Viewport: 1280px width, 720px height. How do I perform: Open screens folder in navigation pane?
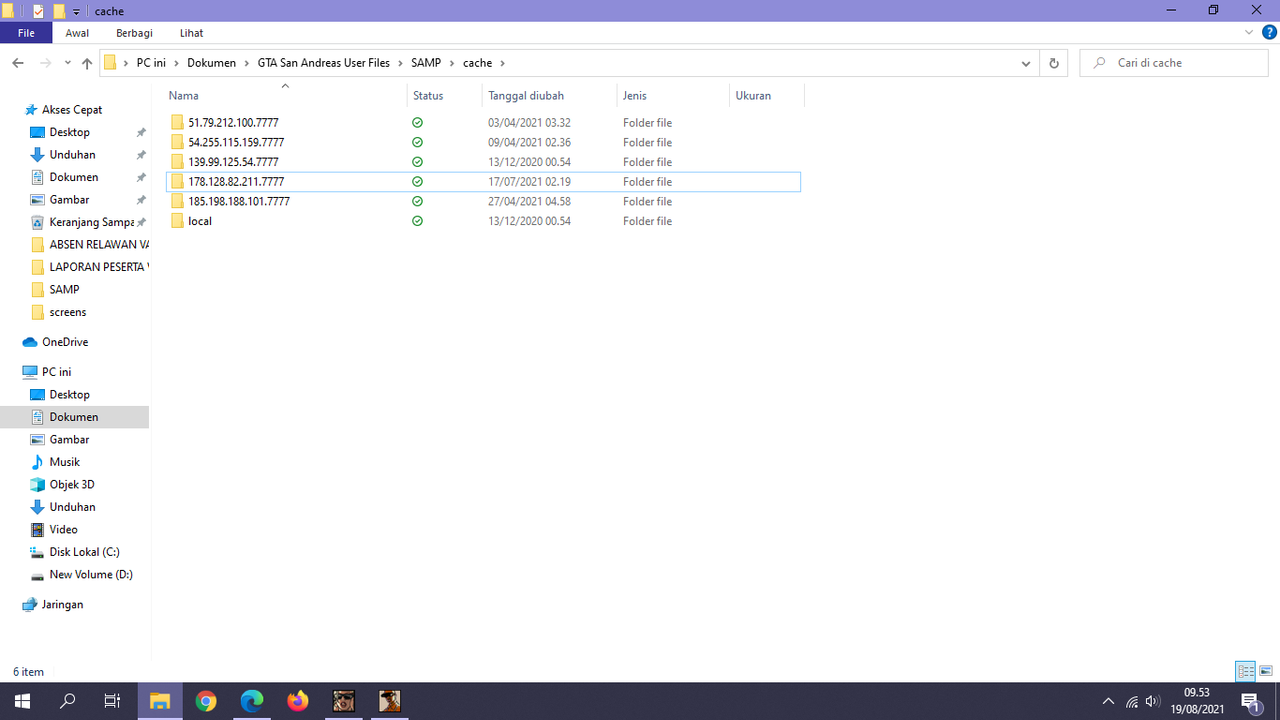[x=67, y=312]
